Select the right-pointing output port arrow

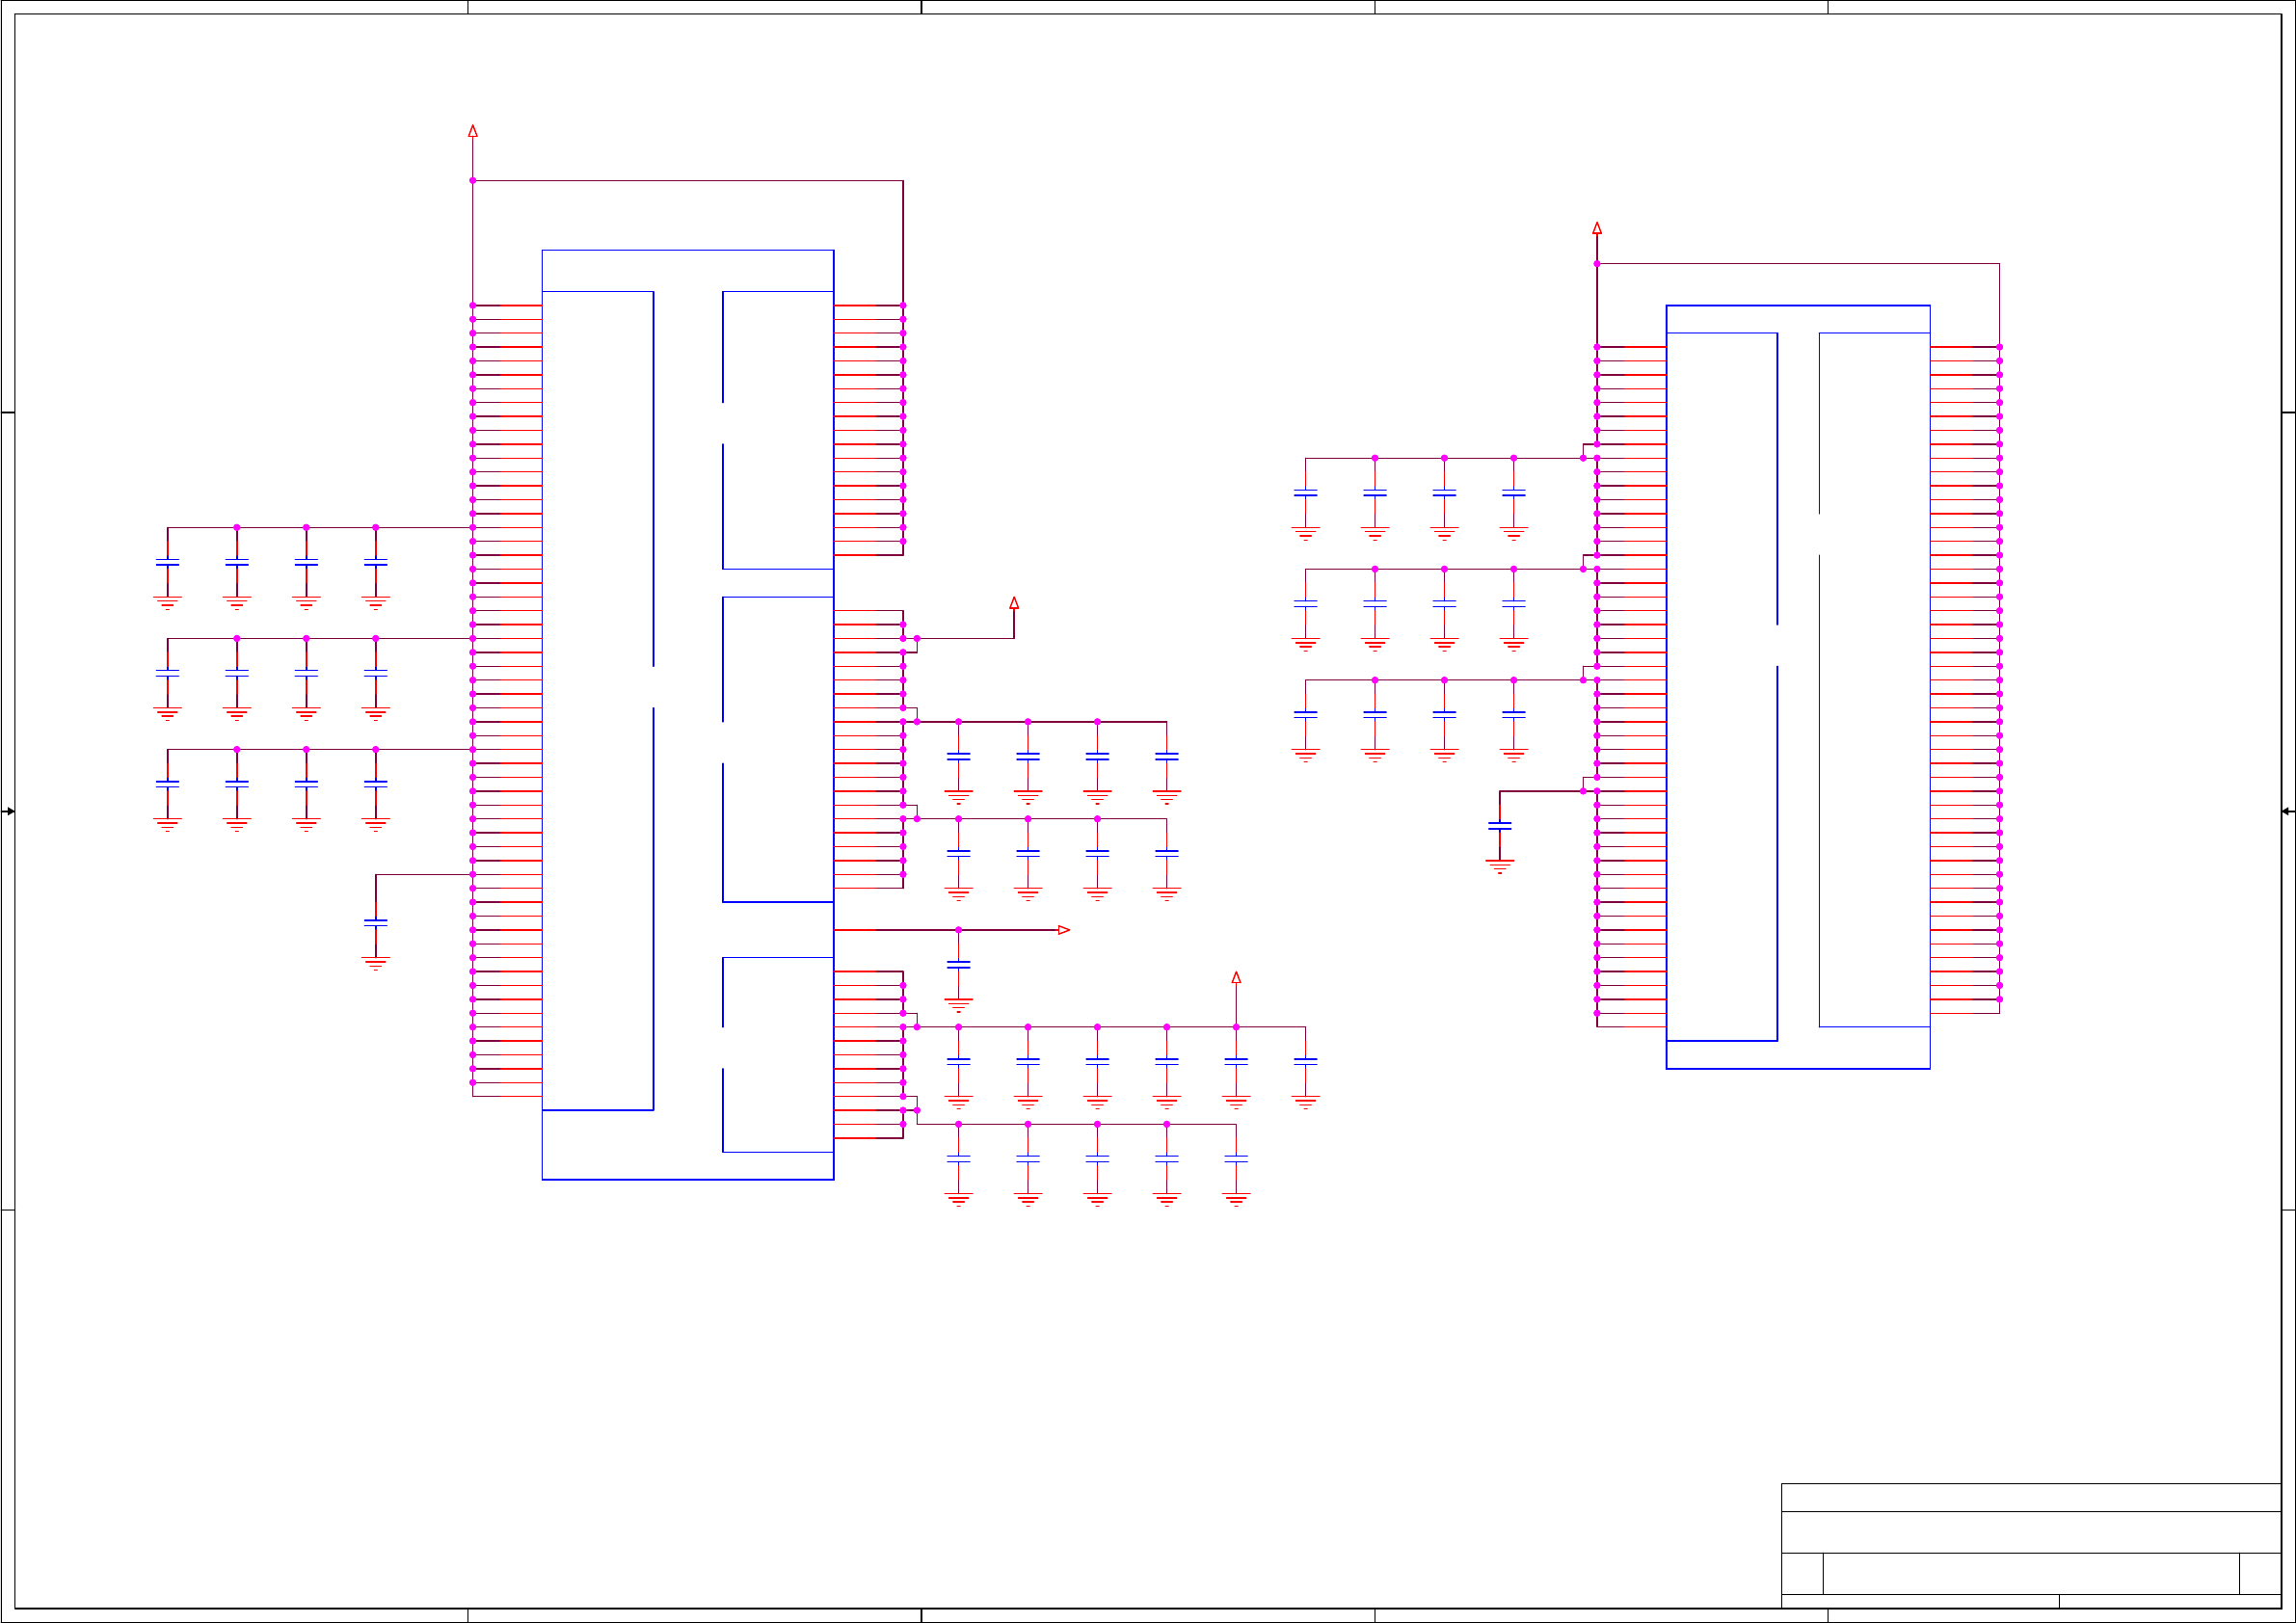tap(1064, 930)
